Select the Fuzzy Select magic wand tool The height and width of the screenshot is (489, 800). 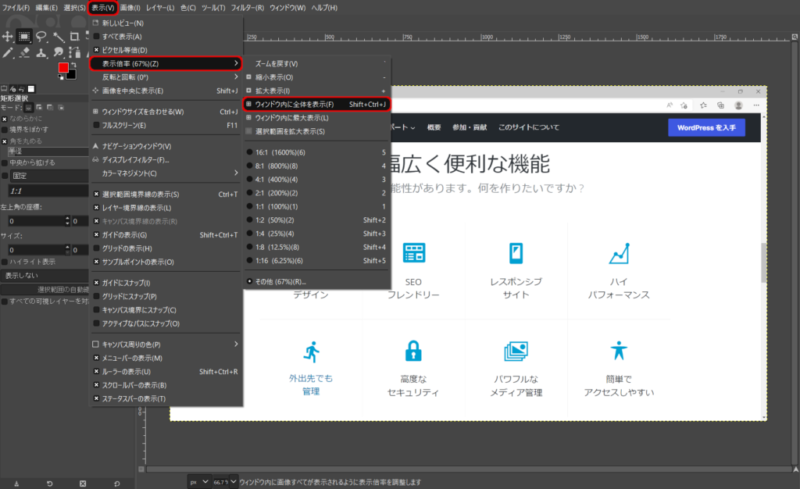[58, 36]
